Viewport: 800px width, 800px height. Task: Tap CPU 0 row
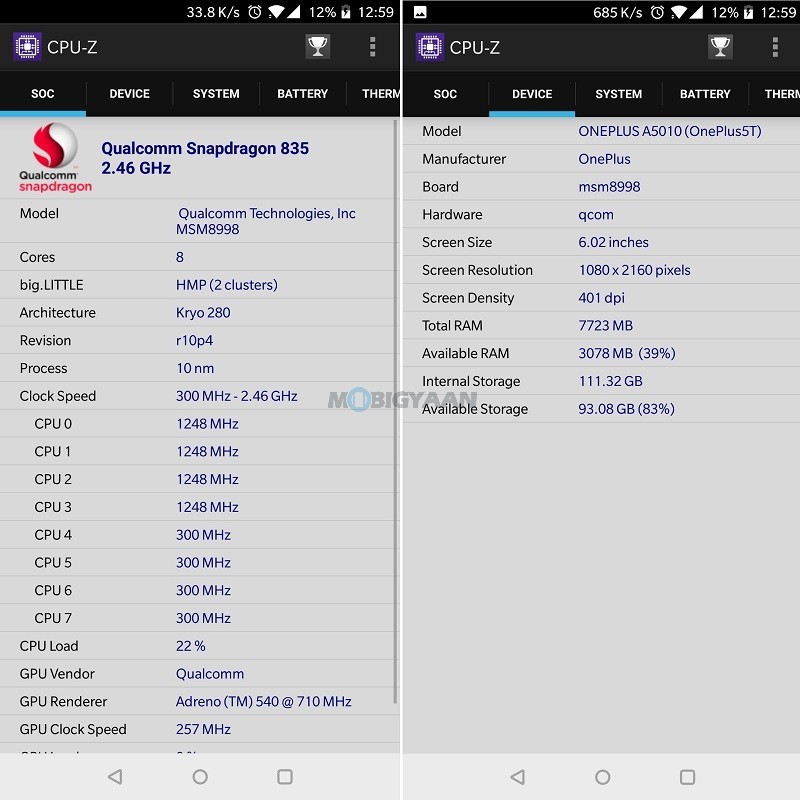click(199, 423)
